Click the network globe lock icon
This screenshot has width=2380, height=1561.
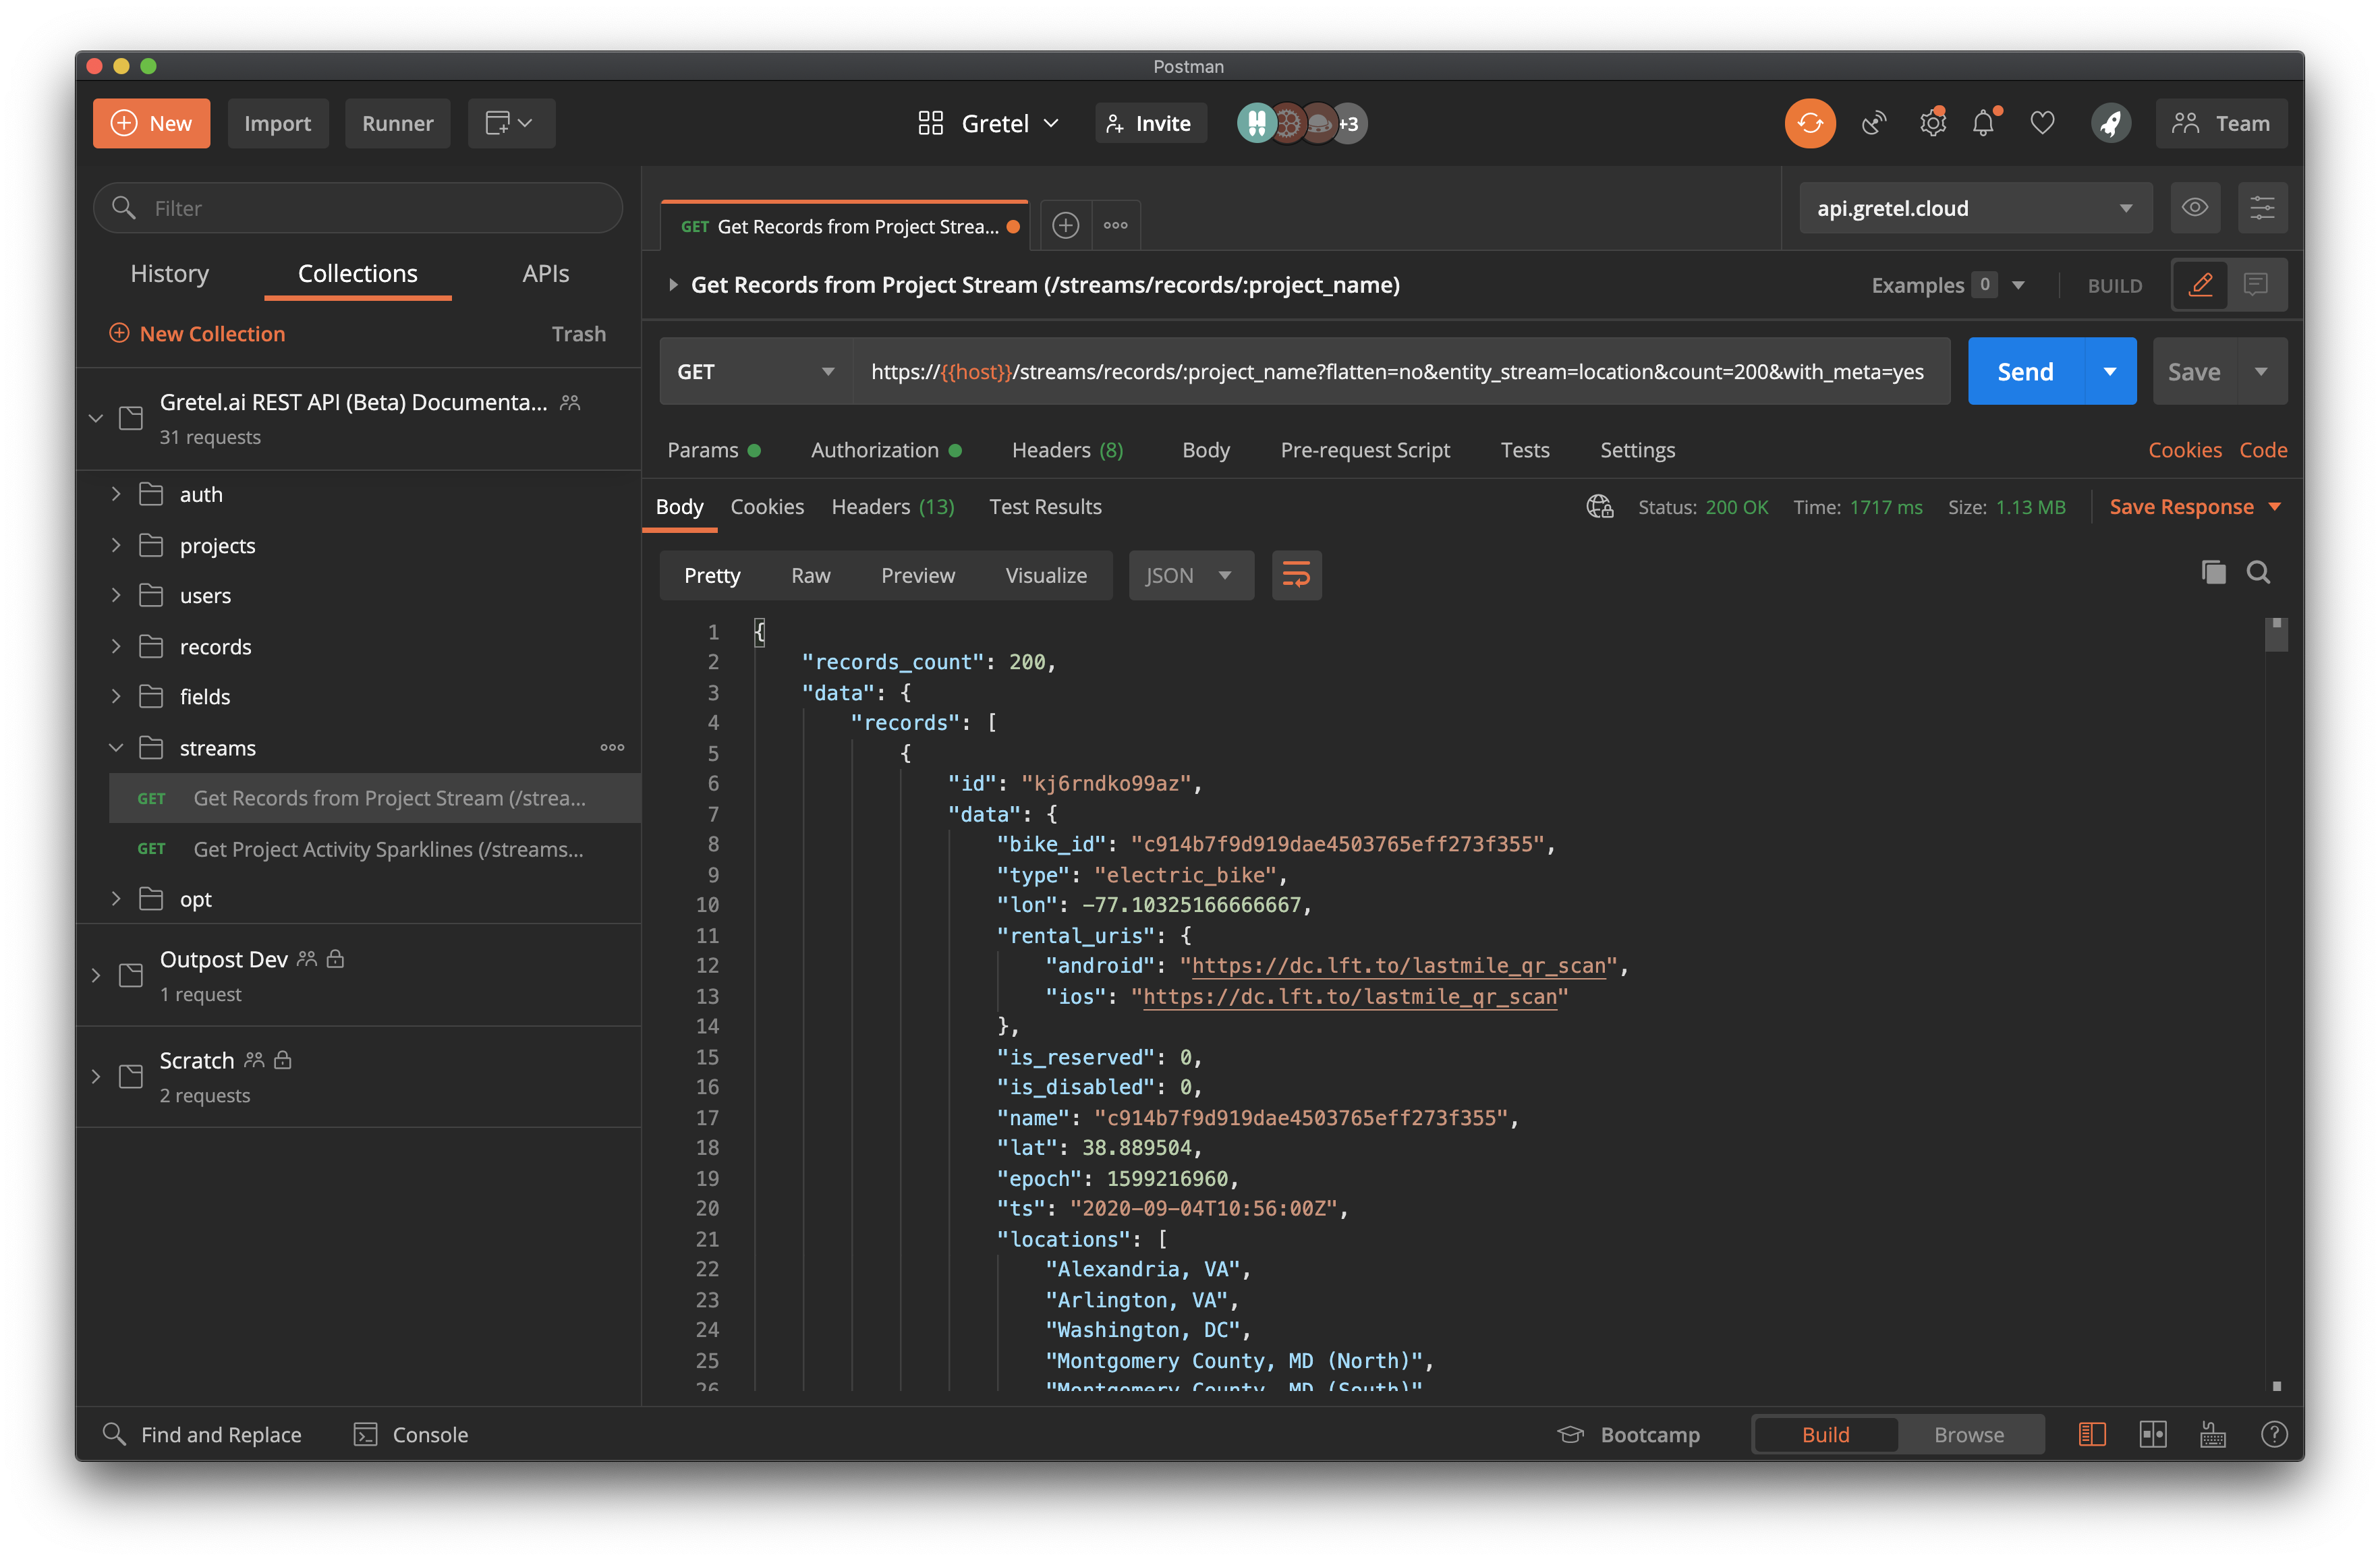click(1600, 507)
